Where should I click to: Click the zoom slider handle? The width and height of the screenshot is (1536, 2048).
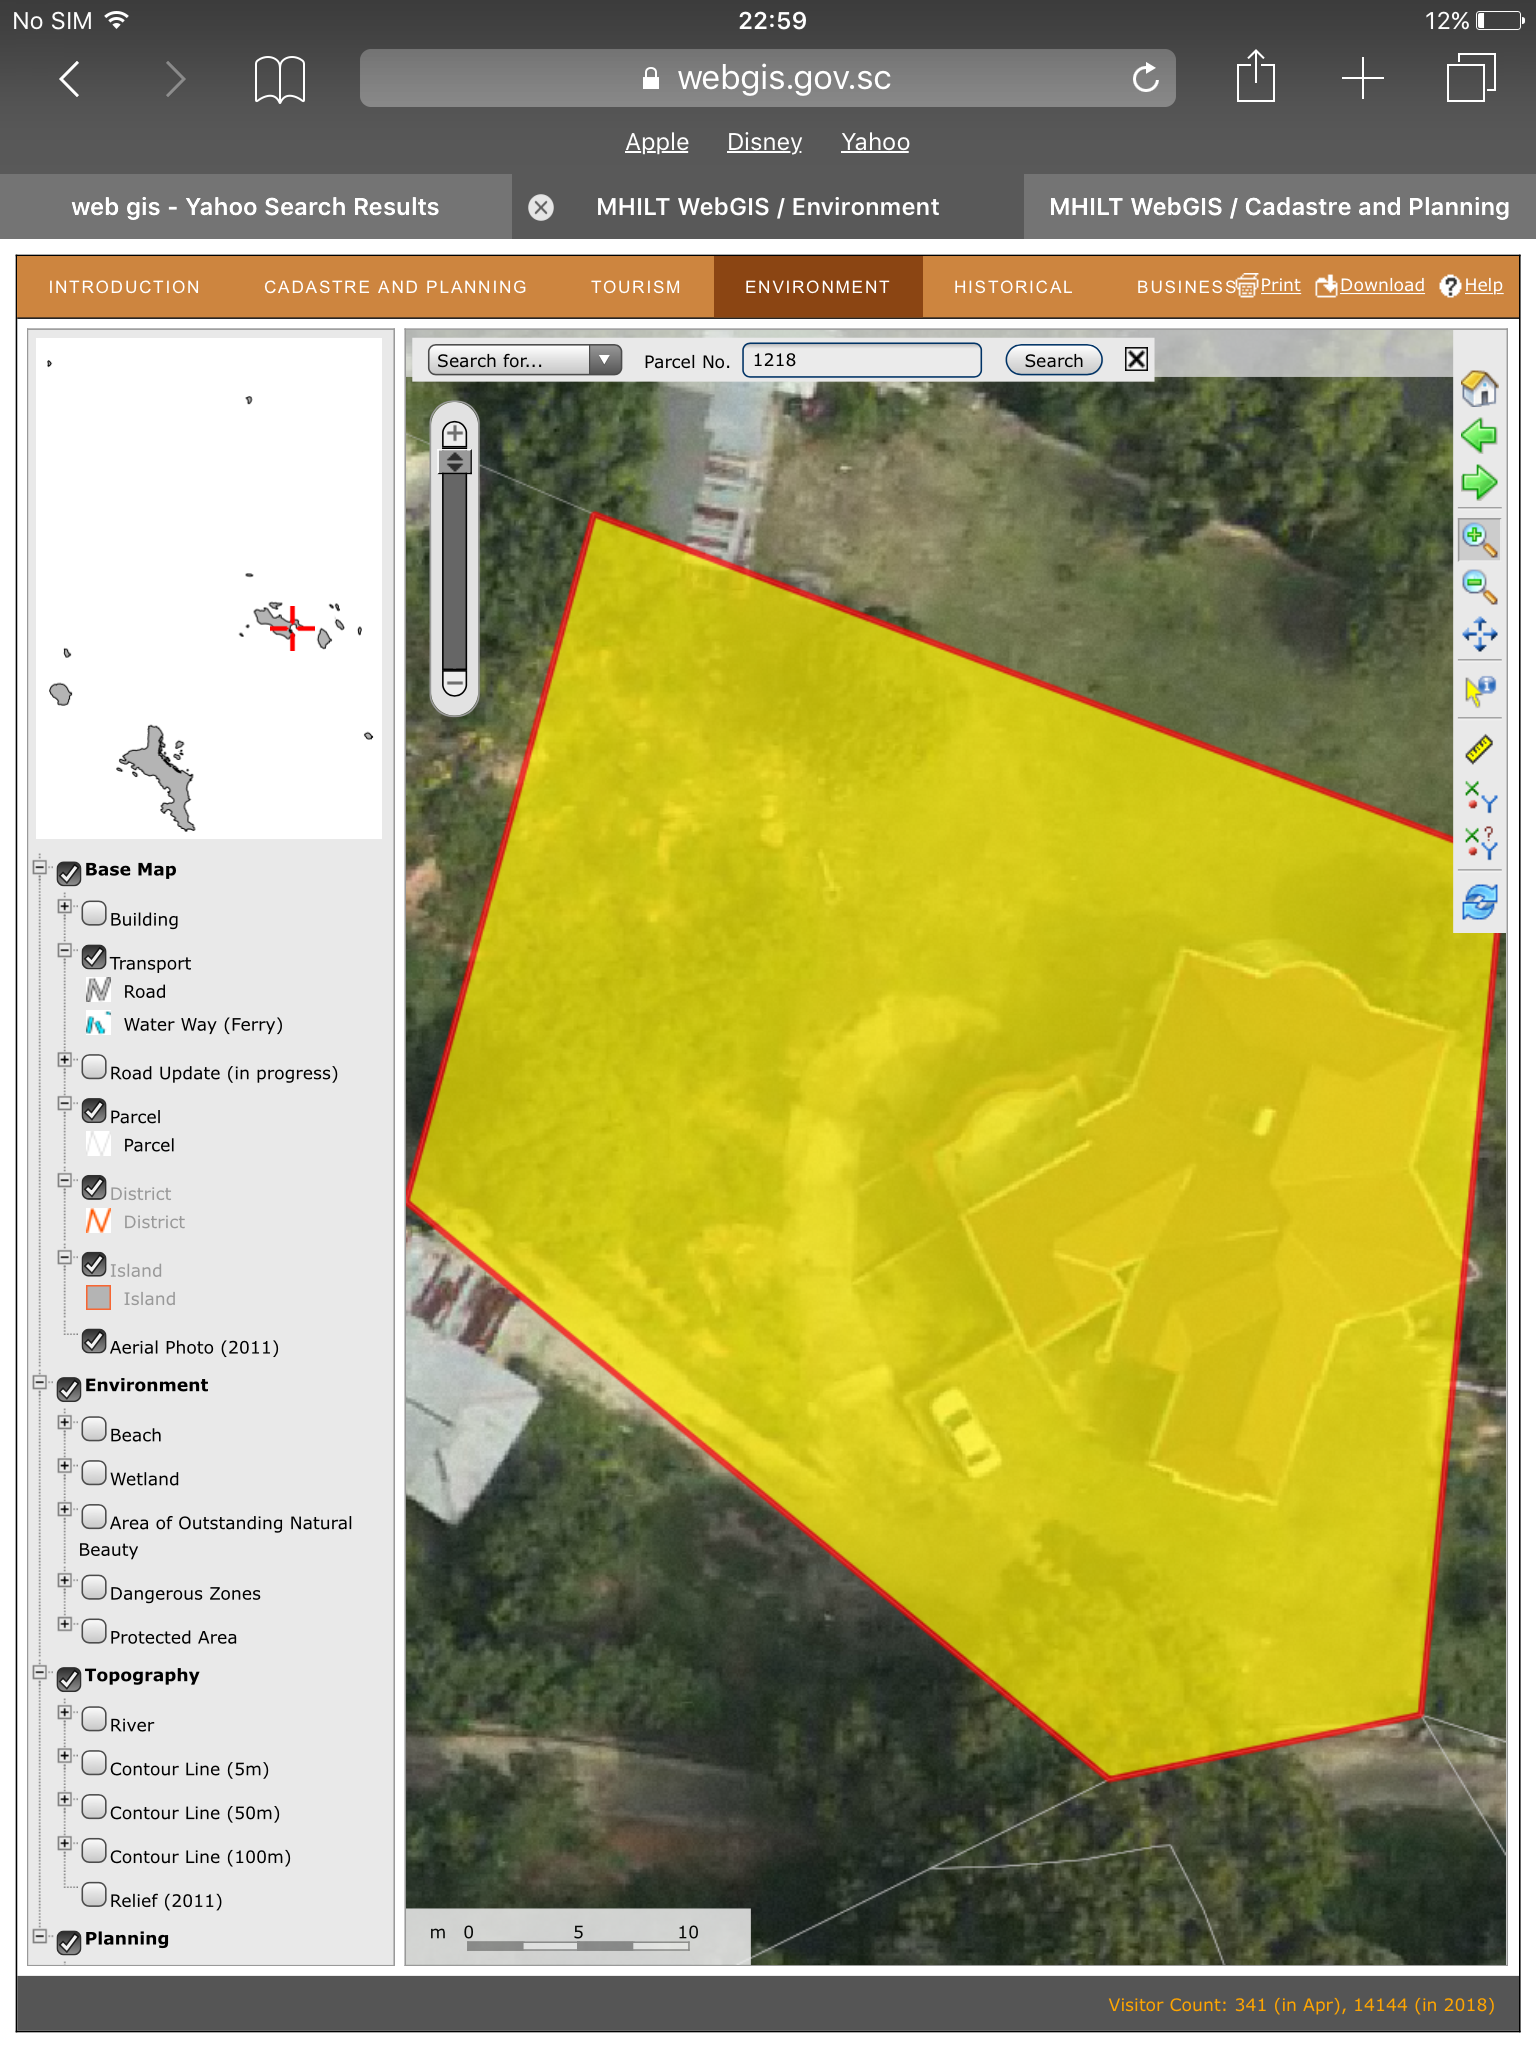pyautogui.click(x=455, y=461)
